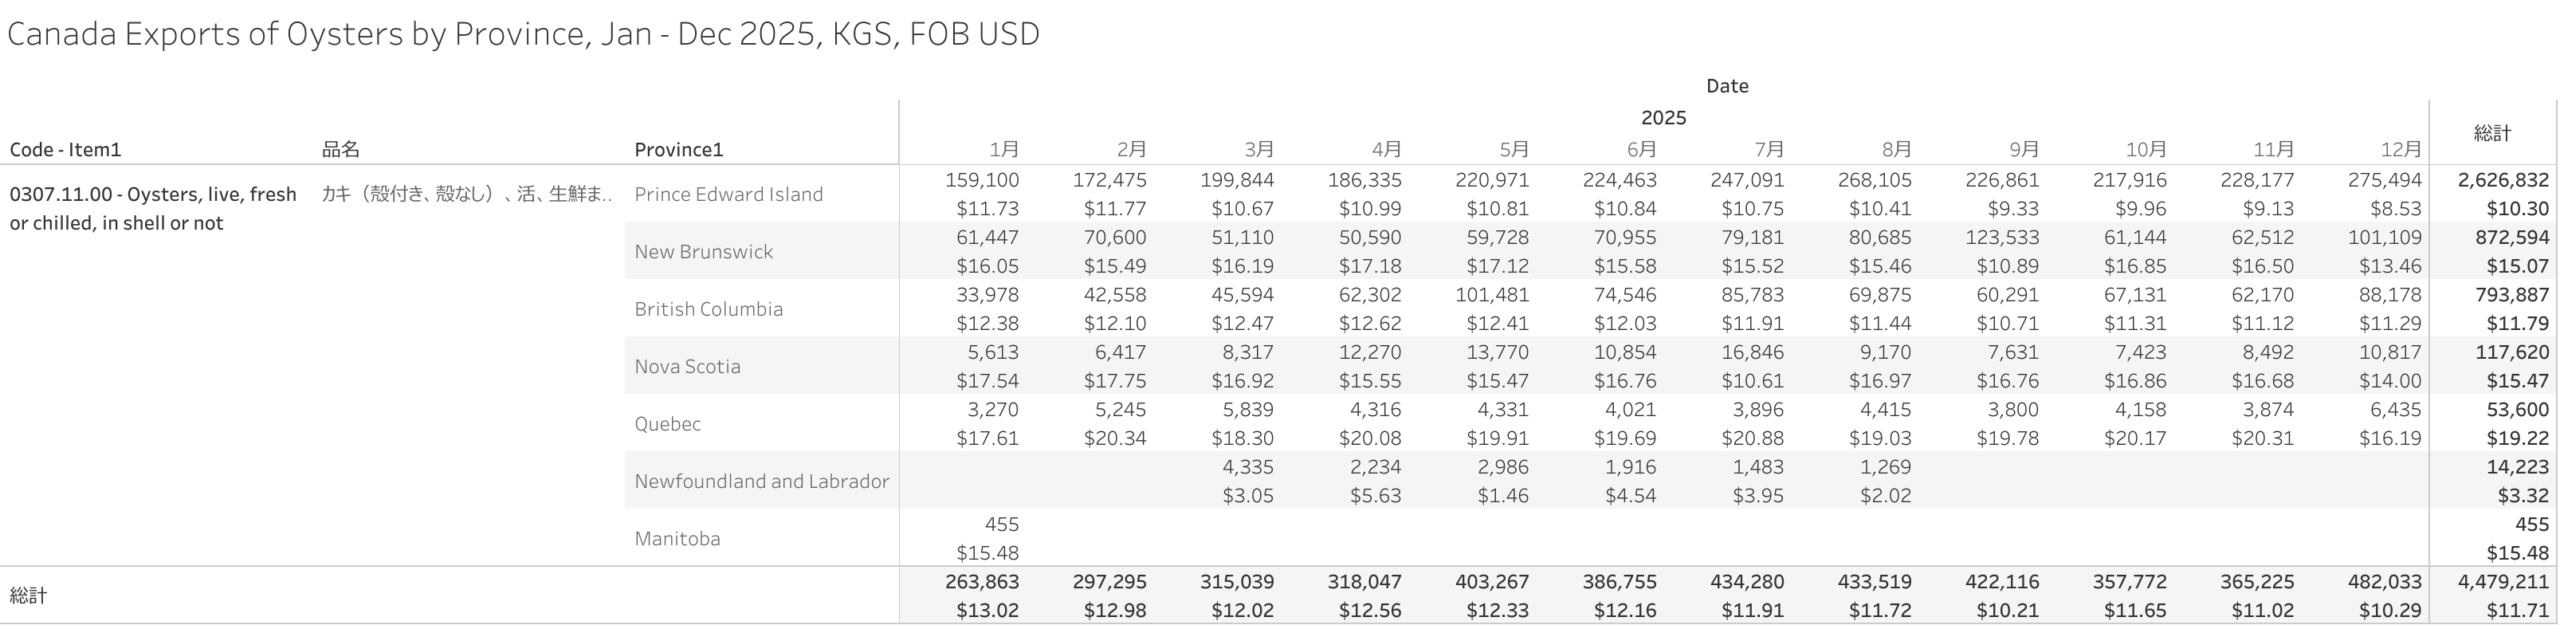
Task: Click the title "Canada Exports of Oysters by Province"
Action: tap(523, 34)
